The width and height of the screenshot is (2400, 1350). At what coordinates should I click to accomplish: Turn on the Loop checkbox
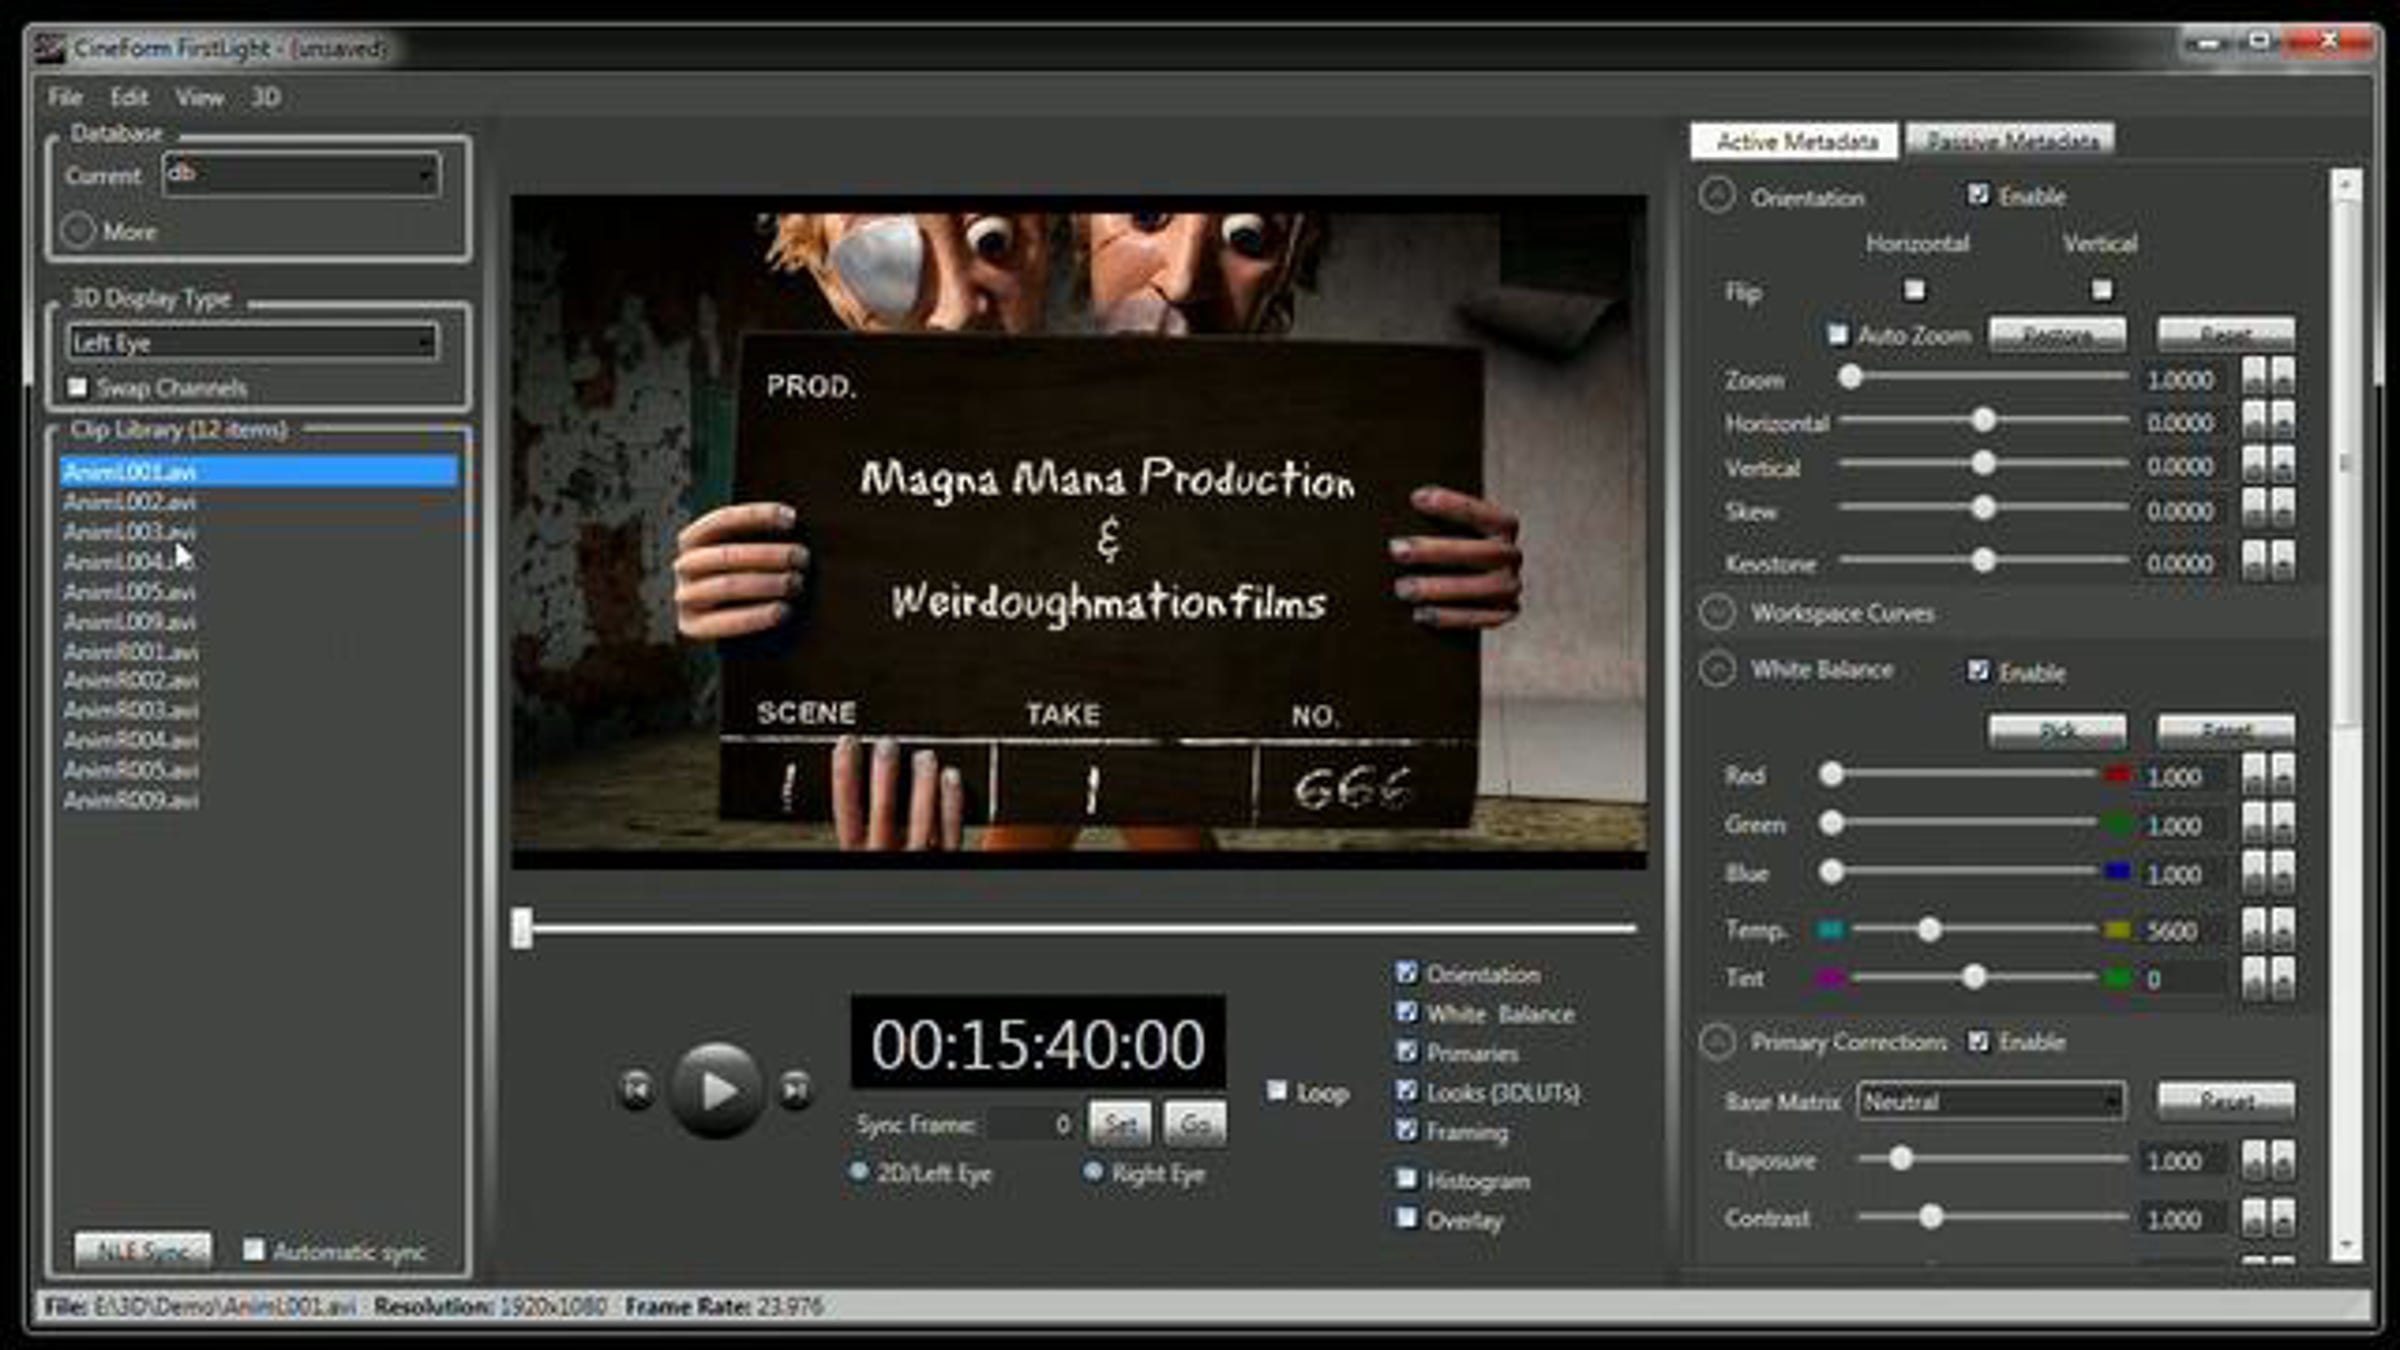pyautogui.click(x=1277, y=1091)
